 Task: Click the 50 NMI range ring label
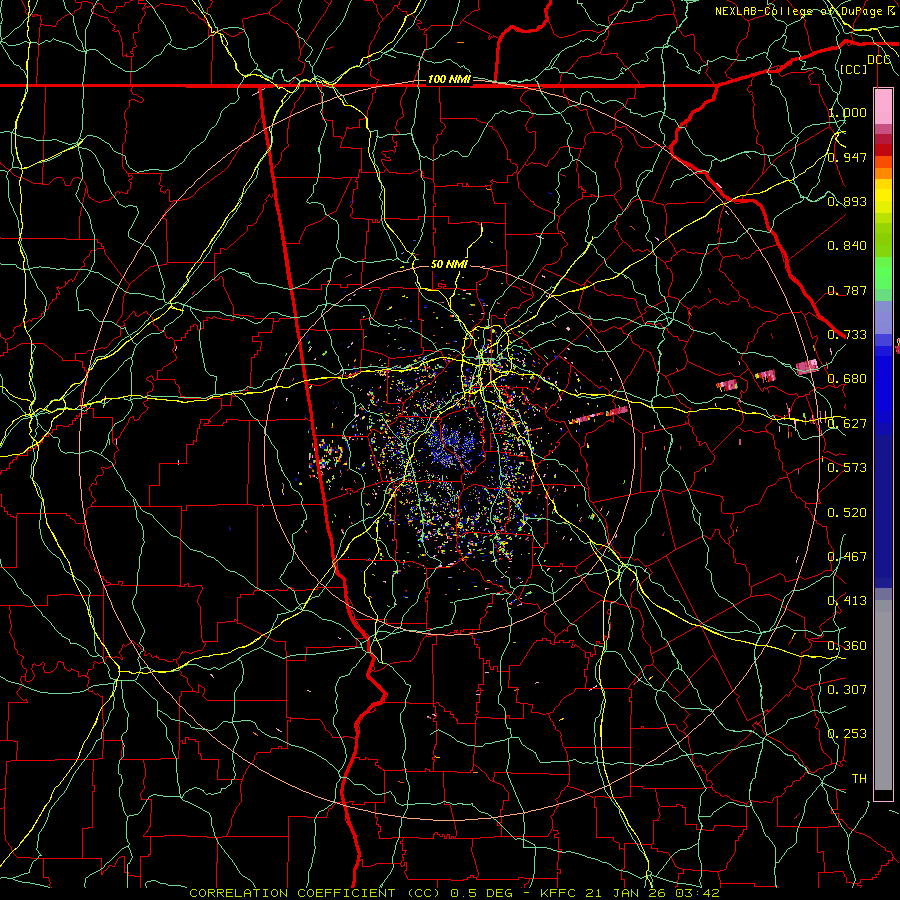(x=449, y=264)
